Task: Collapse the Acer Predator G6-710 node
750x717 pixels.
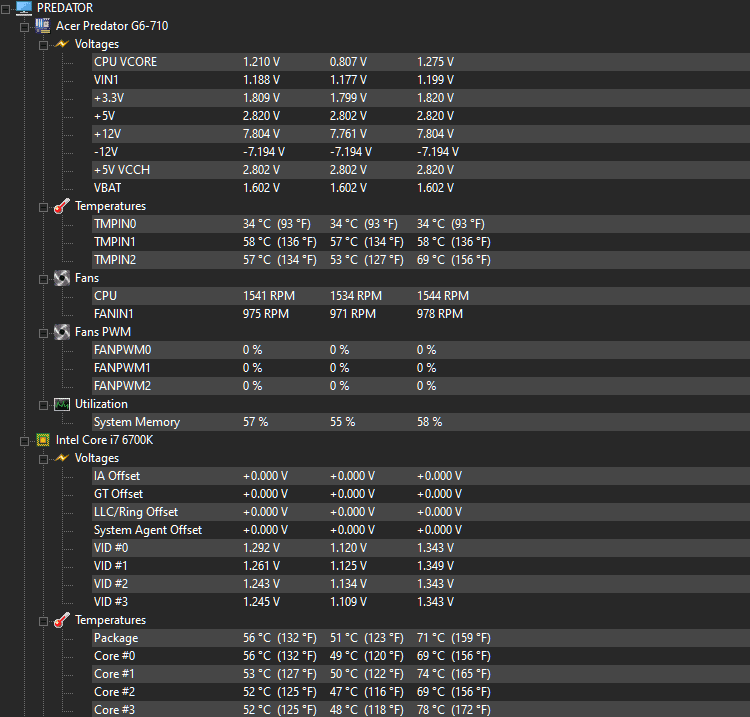Action: (24, 27)
